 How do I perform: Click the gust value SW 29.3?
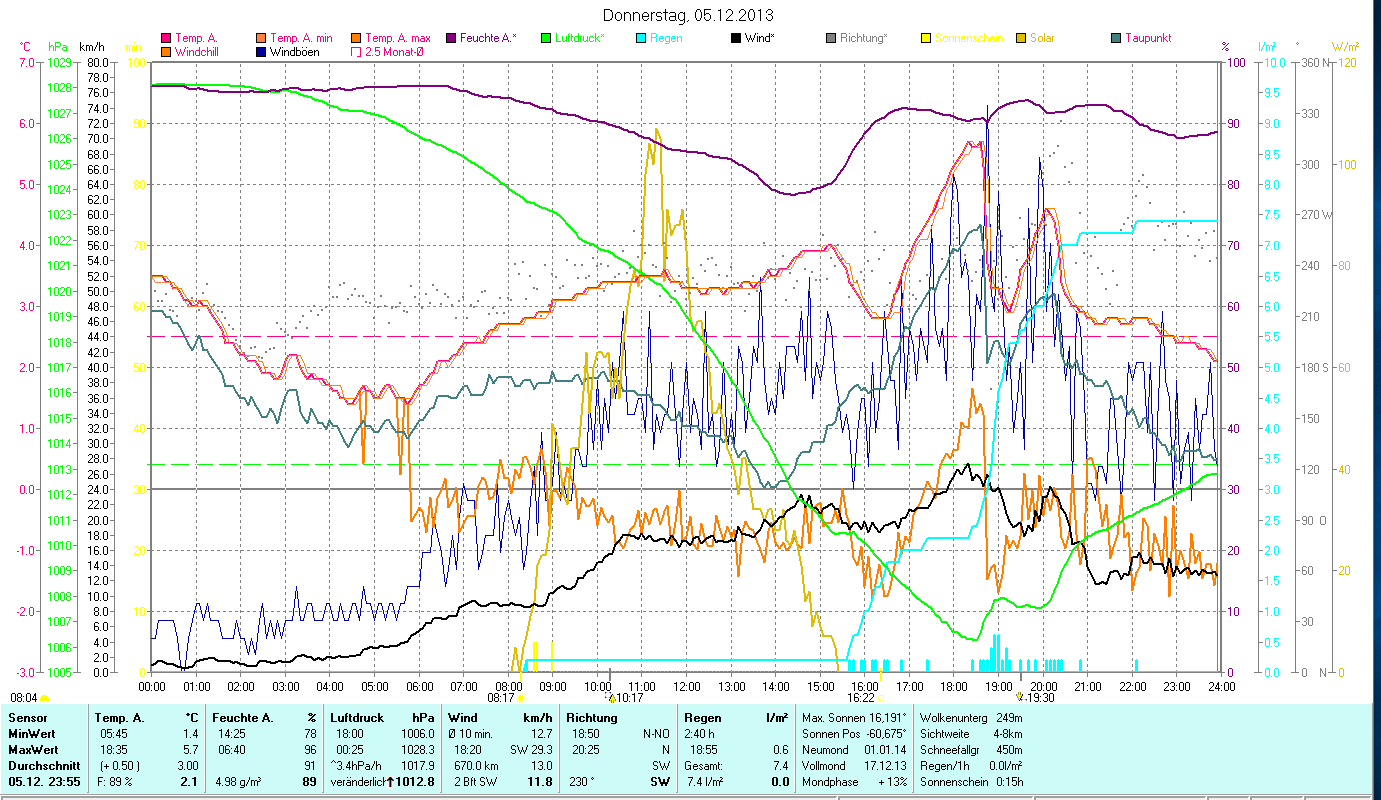531,749
